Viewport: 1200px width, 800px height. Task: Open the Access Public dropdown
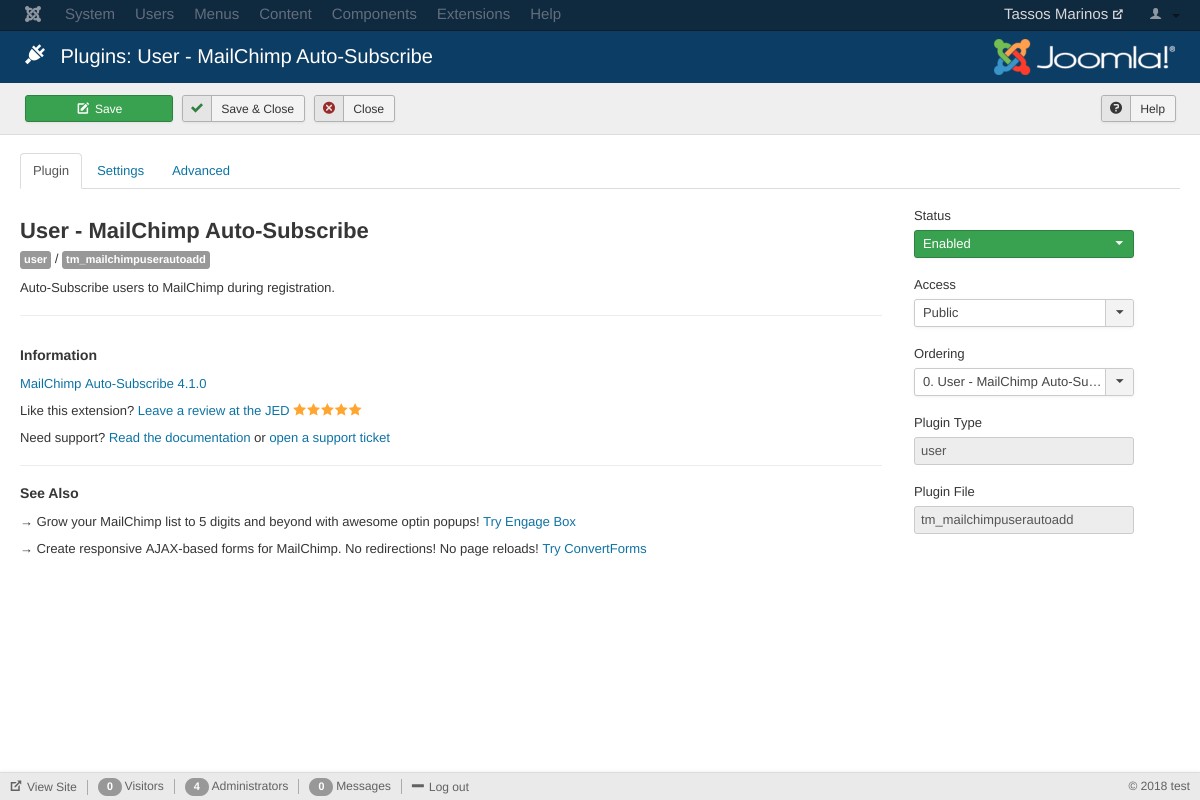[1024, 313]
